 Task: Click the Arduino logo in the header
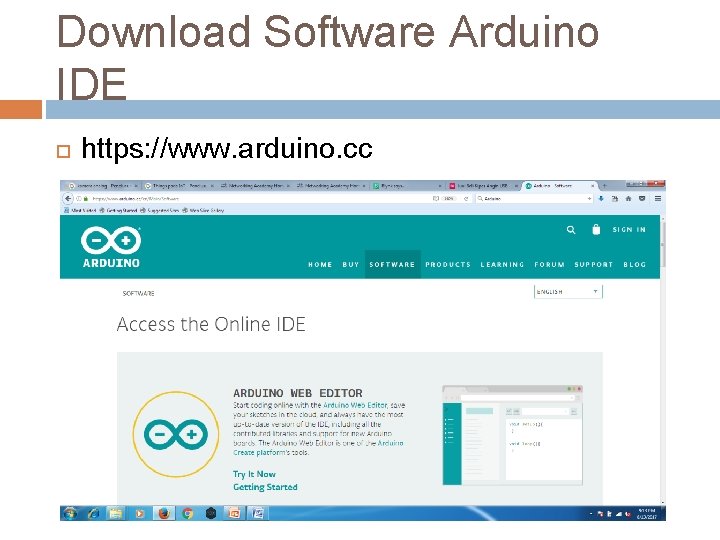(x=111, y=247)
